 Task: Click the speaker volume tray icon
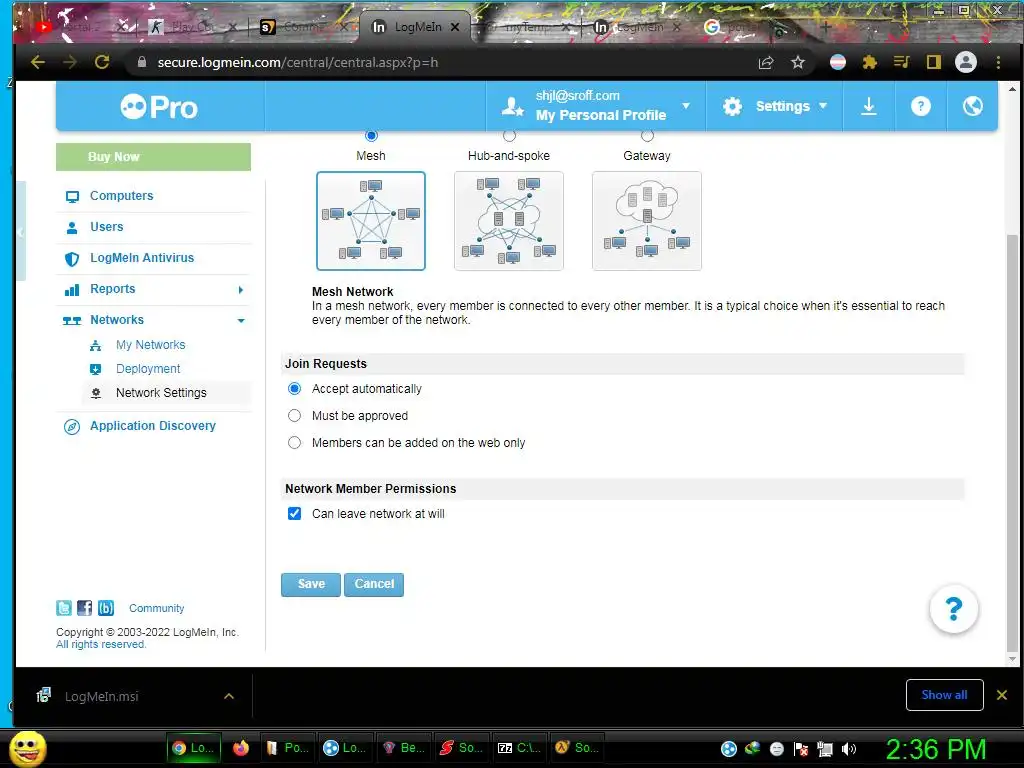(x=849, y=749)
